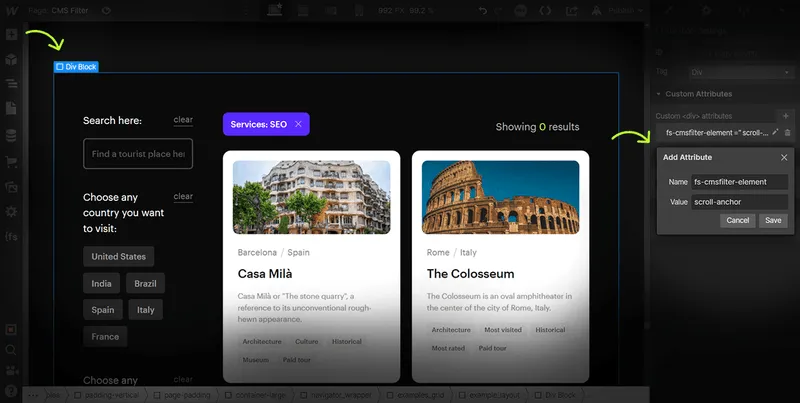The image size is (800, 403).
Task: Open the Settings gear in left sidebar
Action: coord(11,211)
